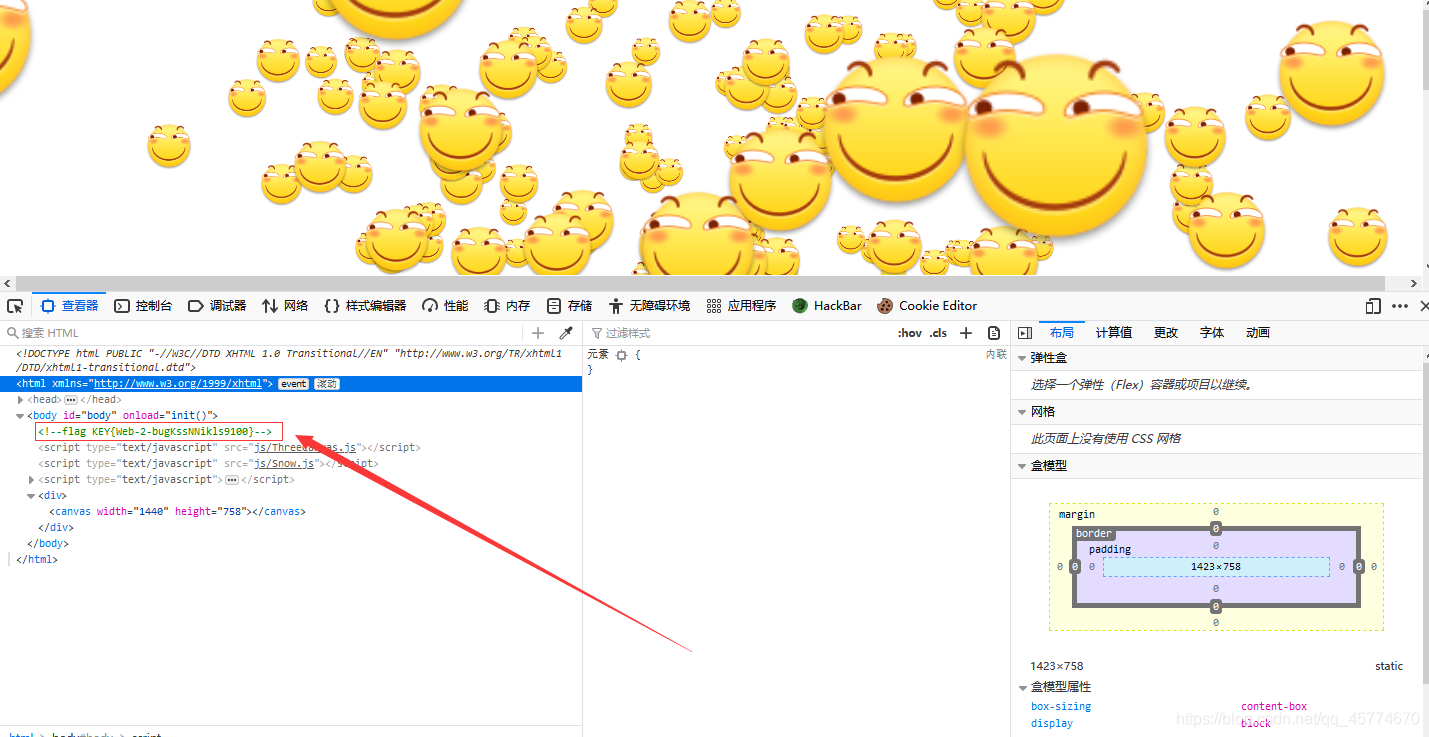Open the 应用程序 application tab
This screenshot has width=1429, height=737.
coord(741,306)
